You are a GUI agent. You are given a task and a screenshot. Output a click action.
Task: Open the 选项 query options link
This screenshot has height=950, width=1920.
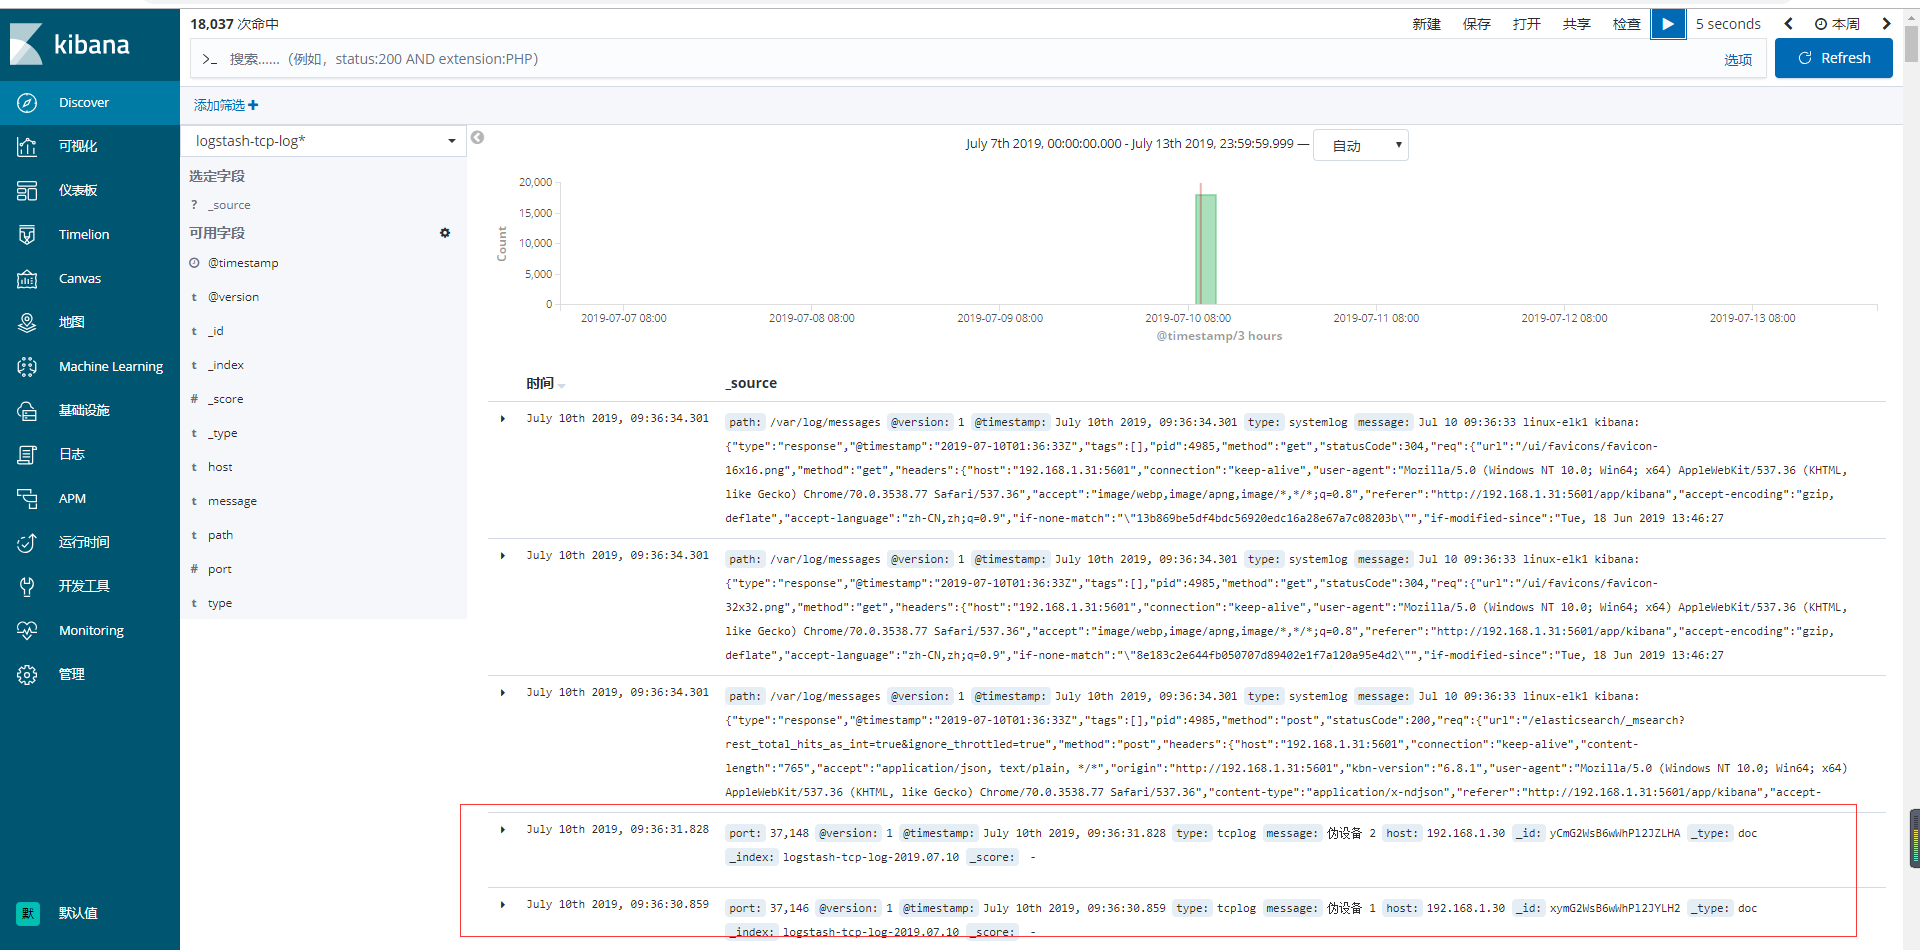1738,60
